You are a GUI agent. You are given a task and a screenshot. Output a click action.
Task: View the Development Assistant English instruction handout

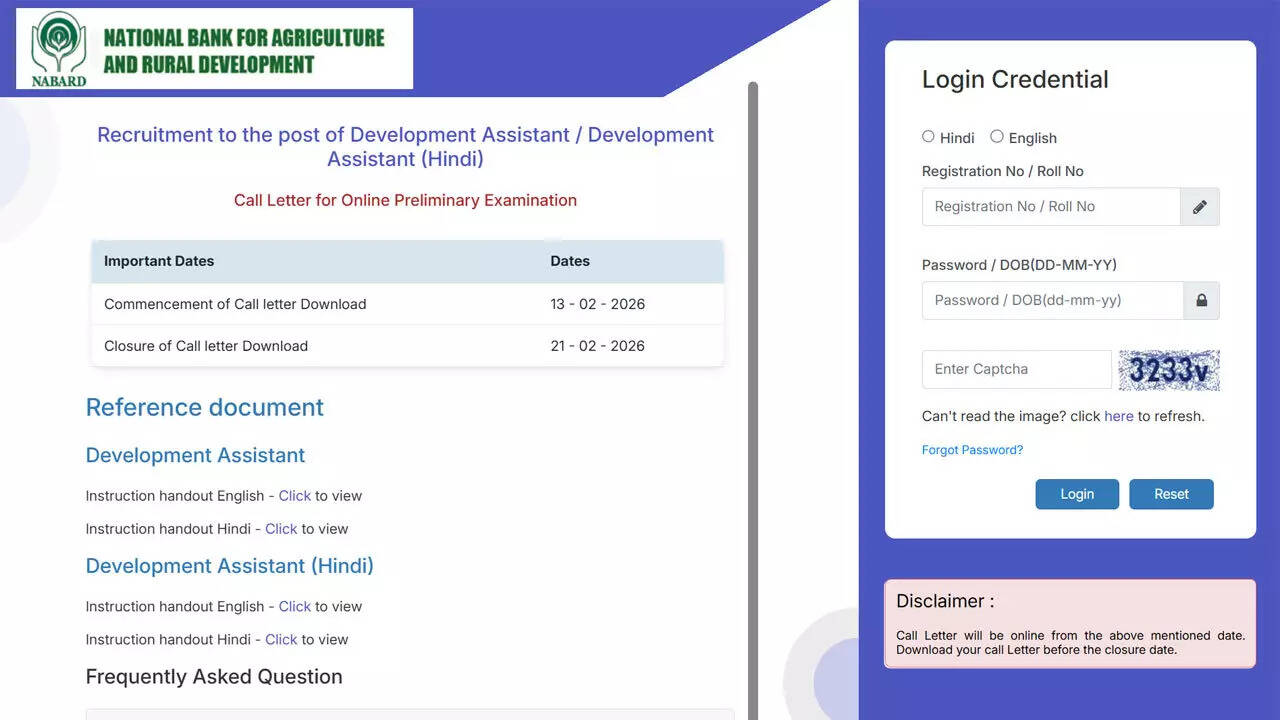click(x=294, y=495)
